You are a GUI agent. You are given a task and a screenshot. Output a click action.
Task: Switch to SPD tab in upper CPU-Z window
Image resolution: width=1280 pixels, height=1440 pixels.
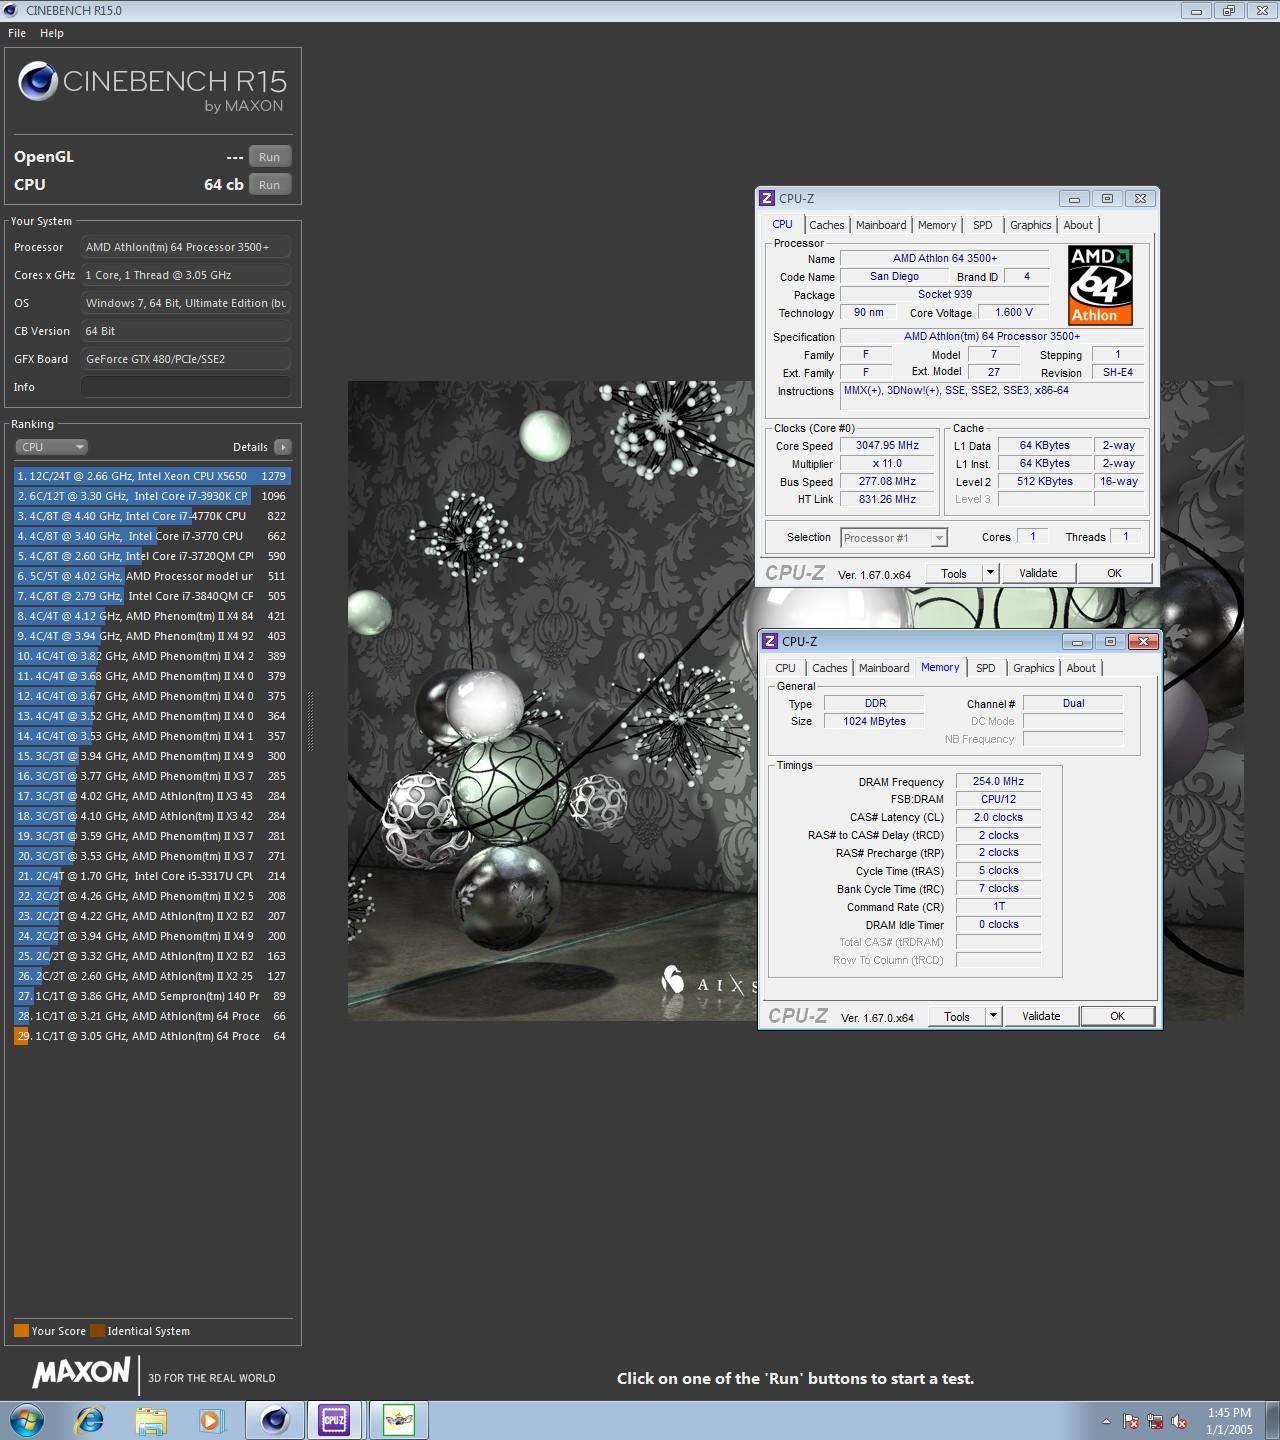983,225
